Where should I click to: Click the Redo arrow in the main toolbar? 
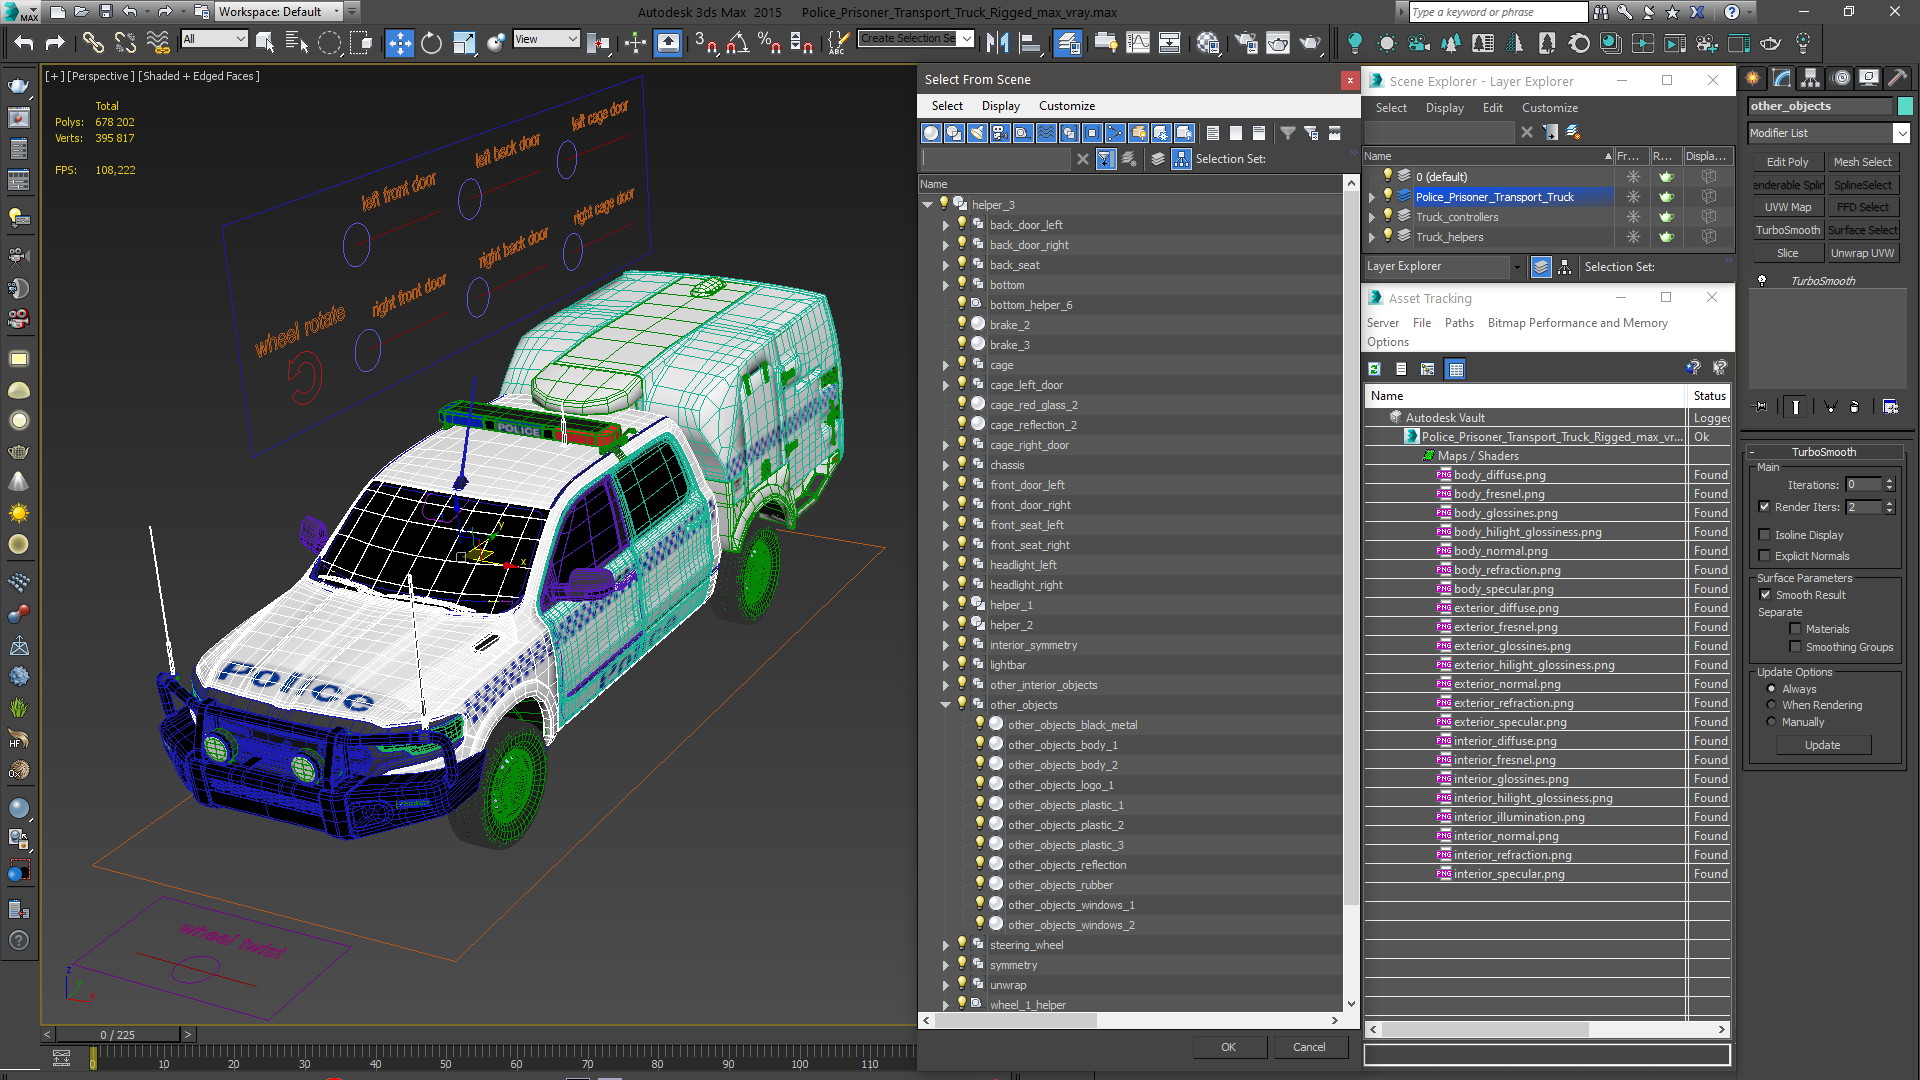[55, 42]
